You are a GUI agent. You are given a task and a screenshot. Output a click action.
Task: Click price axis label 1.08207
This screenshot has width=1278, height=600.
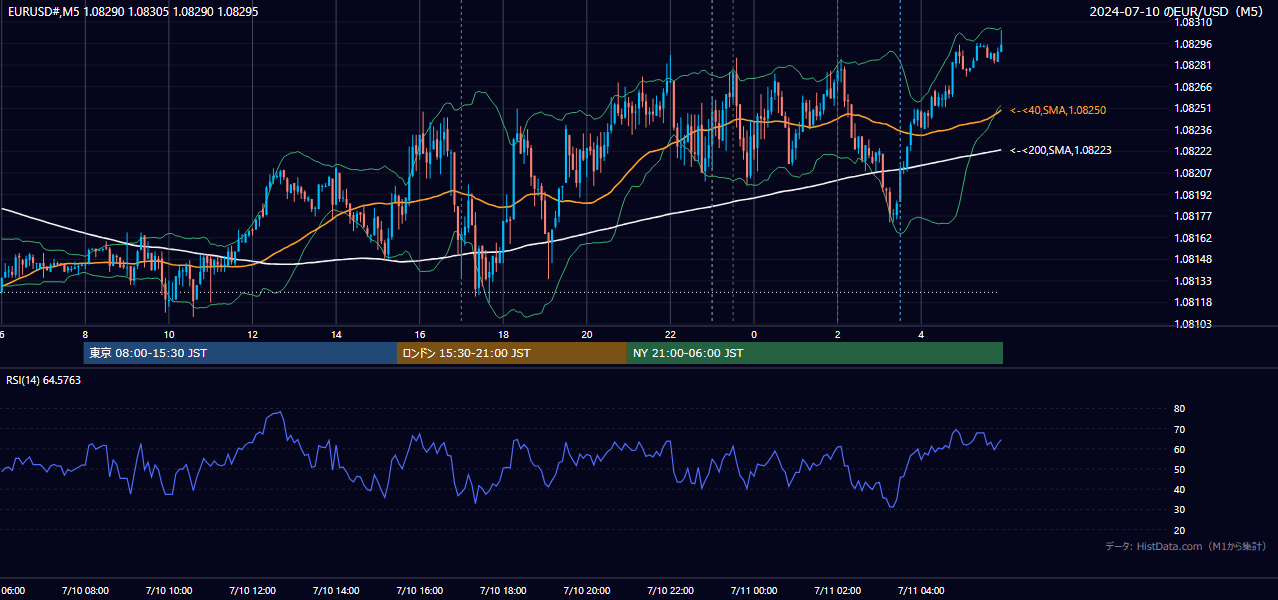(x=1193, y=173)
